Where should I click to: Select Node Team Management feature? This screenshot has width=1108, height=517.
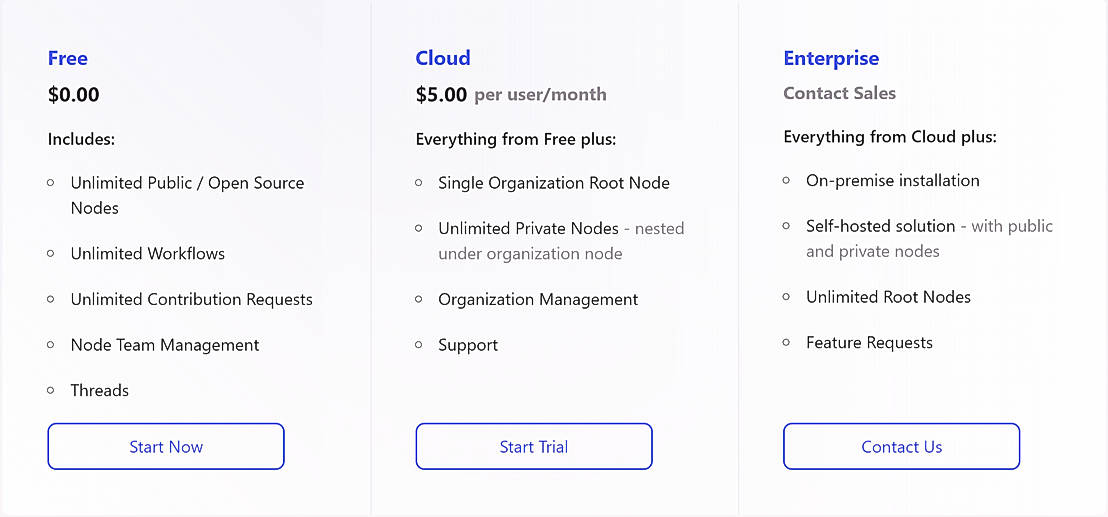(x=165, y=345)
